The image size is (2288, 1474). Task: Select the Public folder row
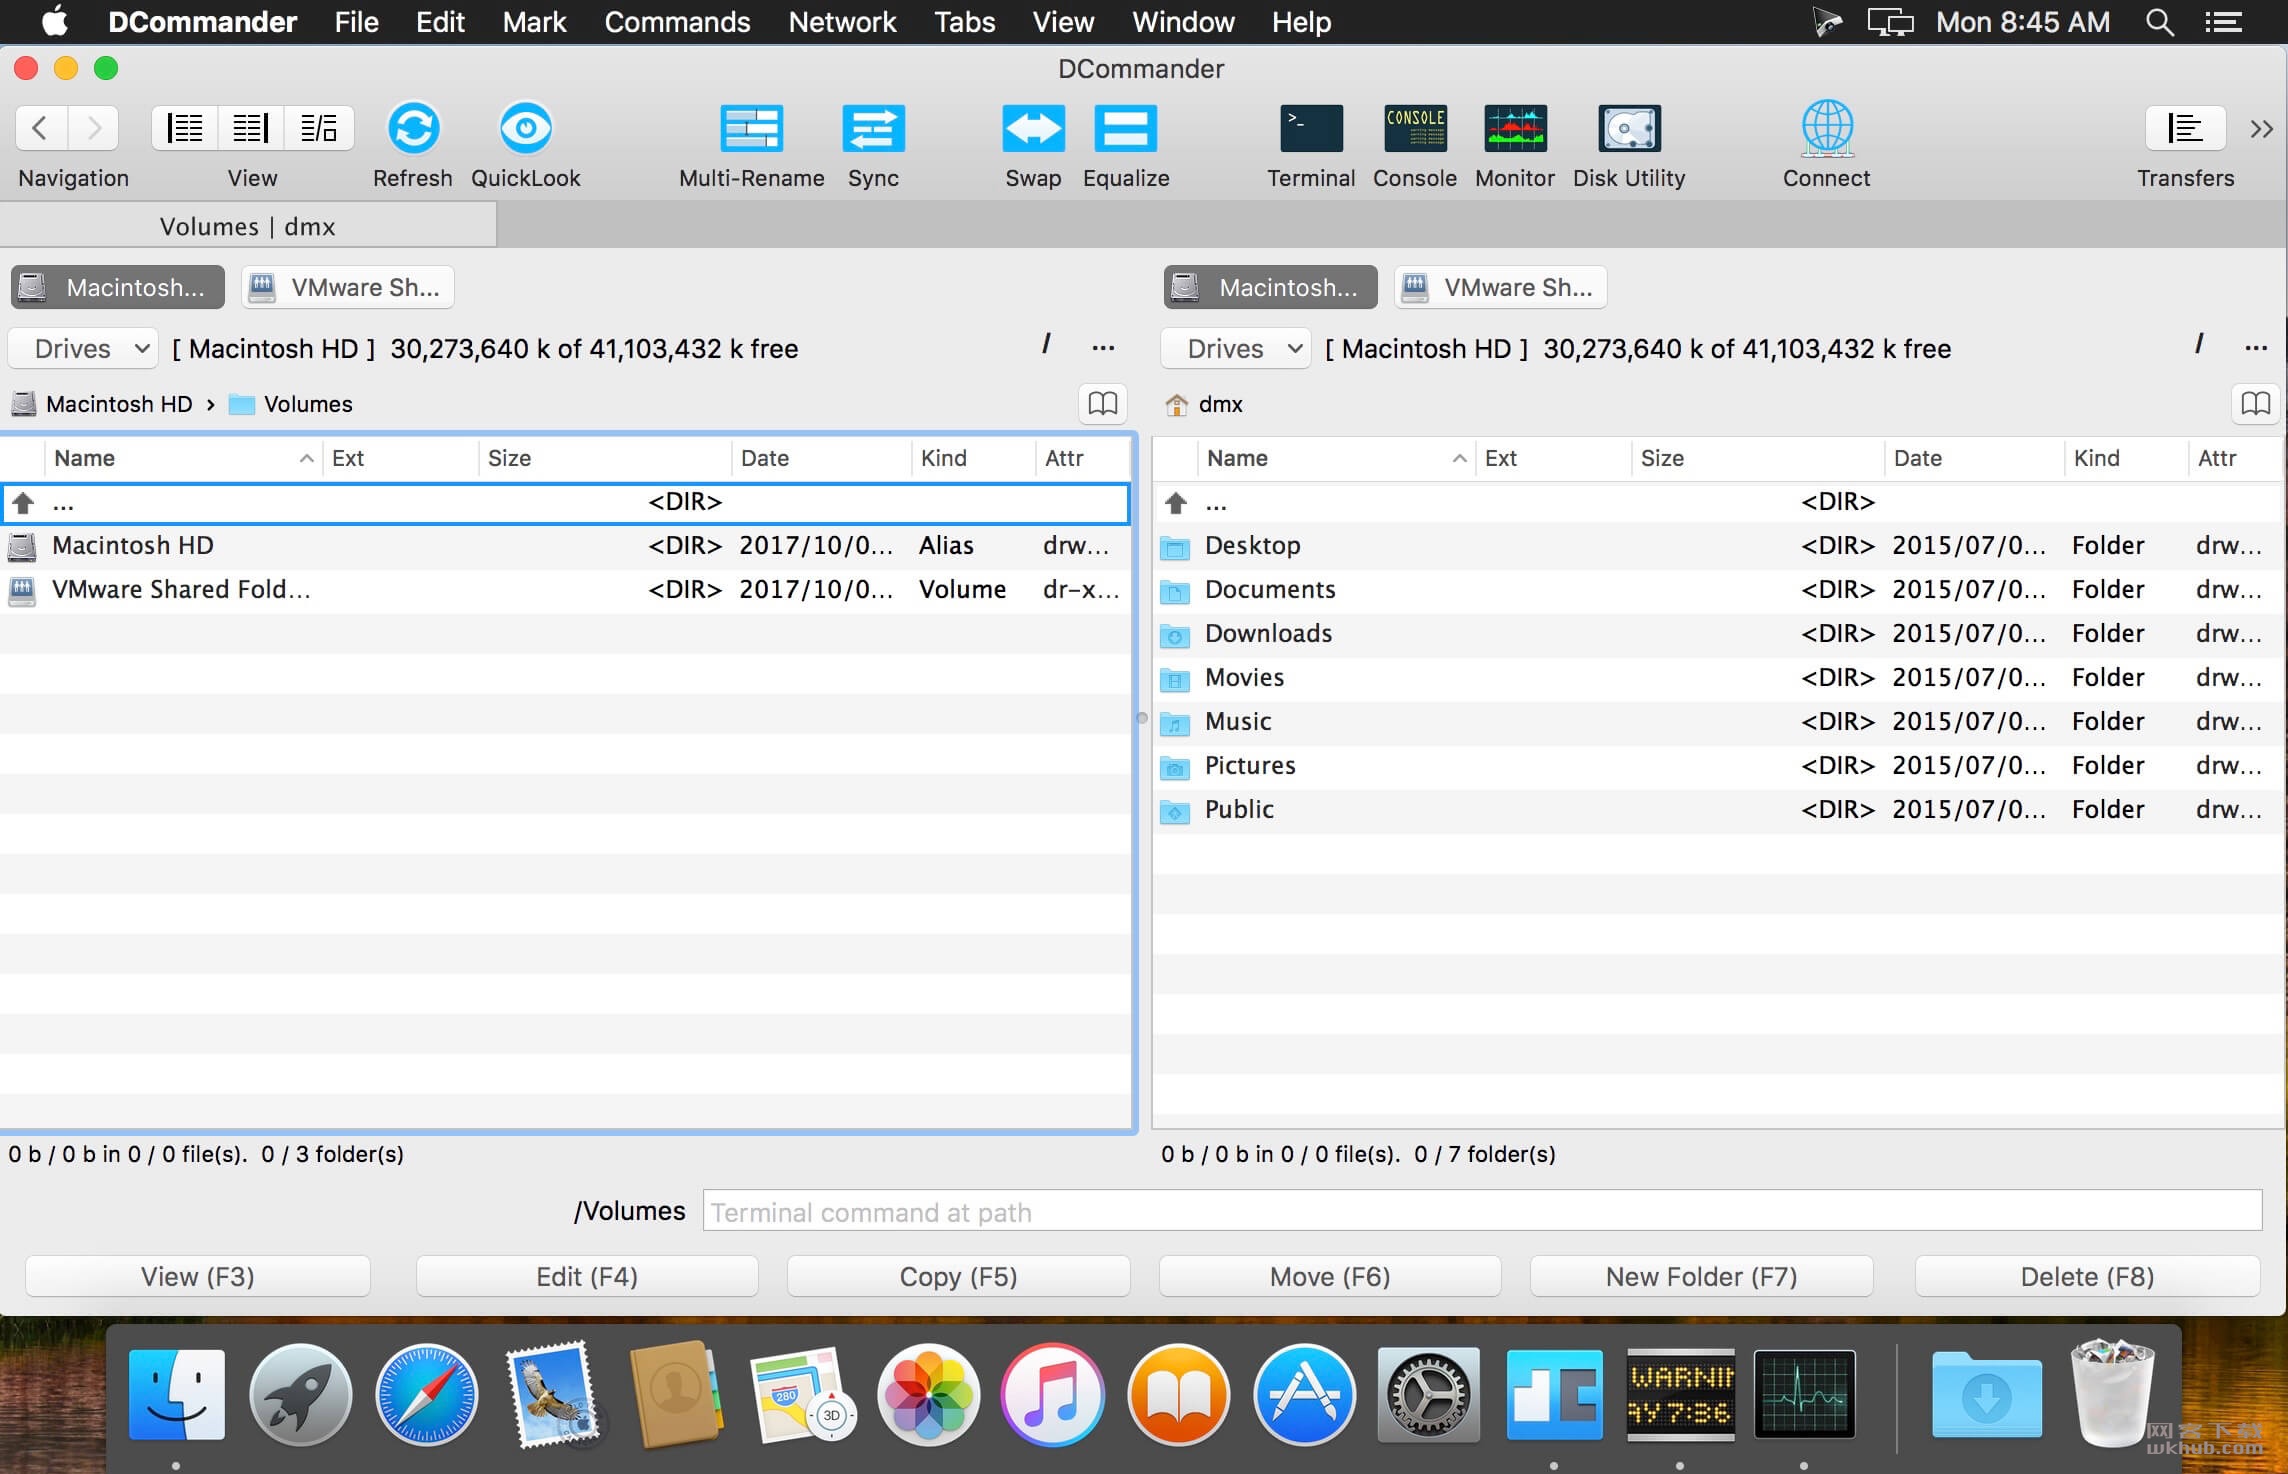coord(1718,810)
